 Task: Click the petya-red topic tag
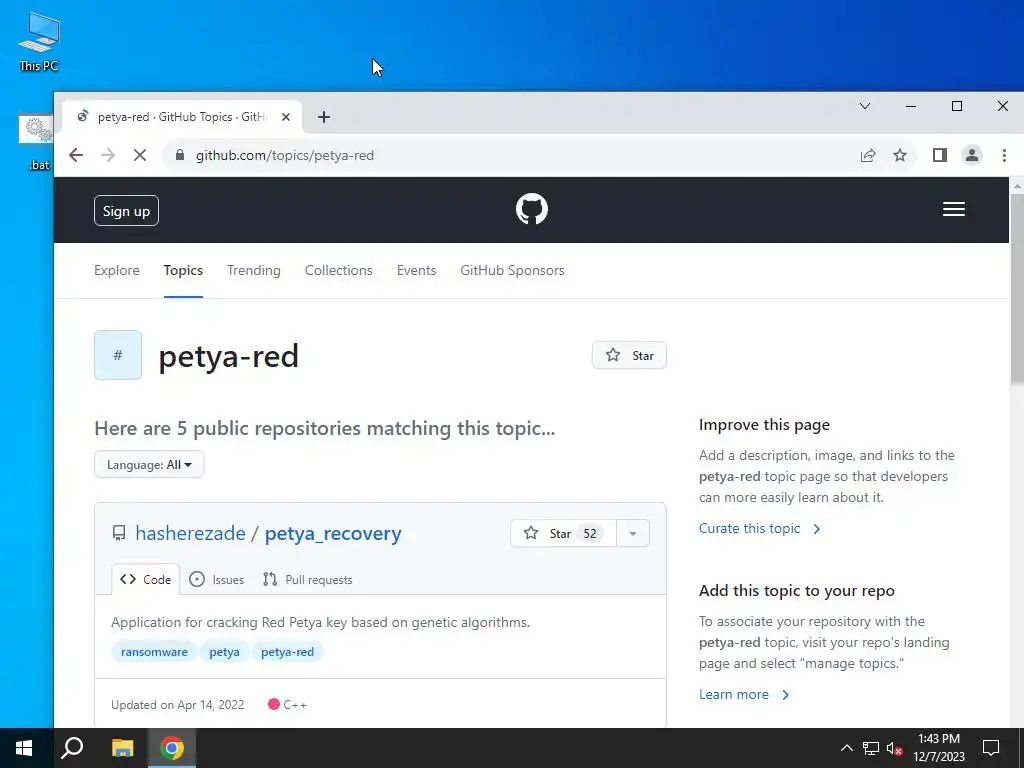[287, 652]
